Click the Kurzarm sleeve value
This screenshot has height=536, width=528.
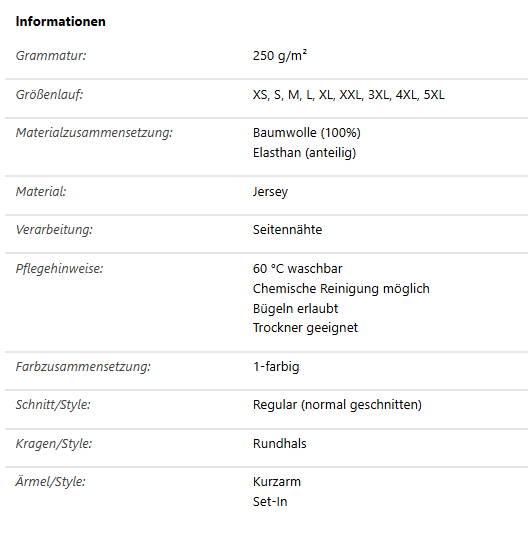click(277, 482)
